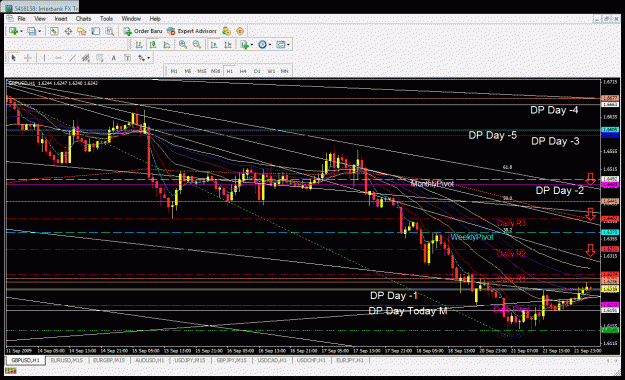Switch timeframe to M1
Image resolution: width=625 pixels, height=380 pixels.
click(x=174, y=71)
